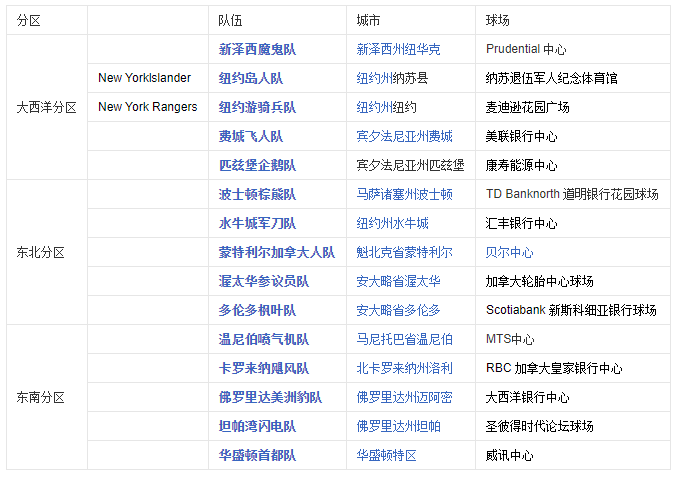Follow the 安大略省渥太华 city link

point(398,281)
